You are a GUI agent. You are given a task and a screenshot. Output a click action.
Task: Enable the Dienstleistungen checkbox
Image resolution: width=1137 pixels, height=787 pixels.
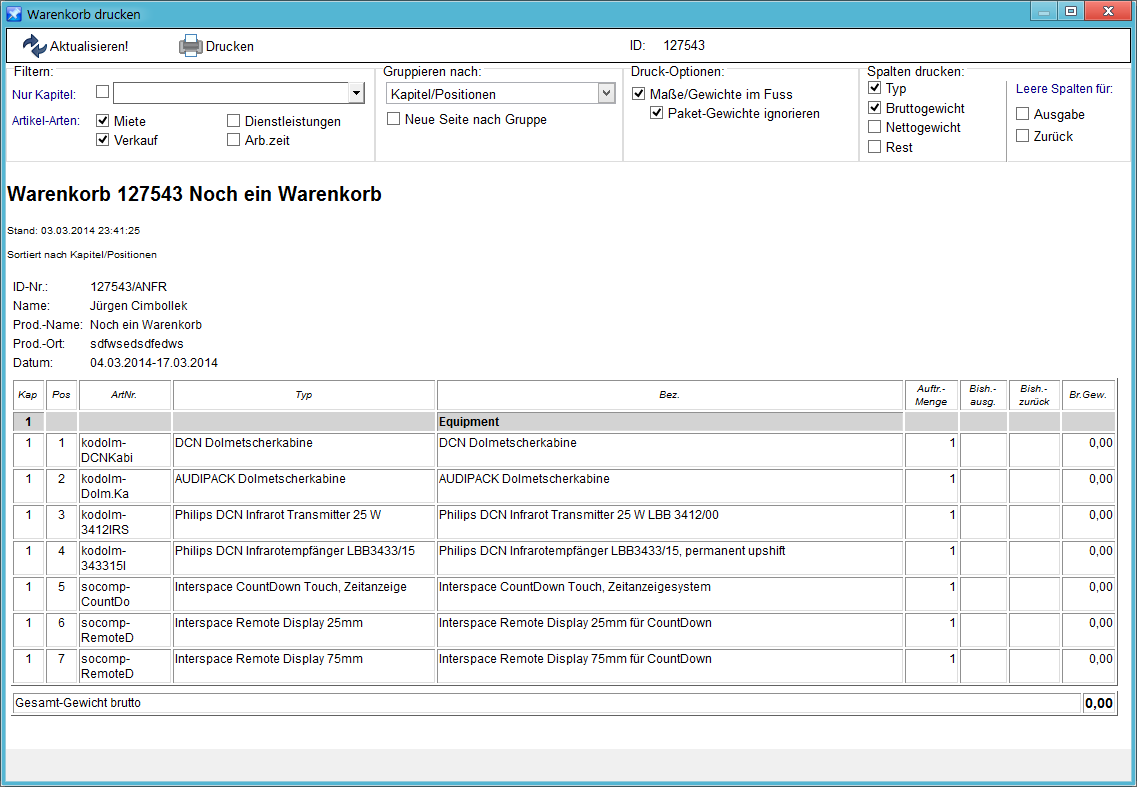[233, 120]
